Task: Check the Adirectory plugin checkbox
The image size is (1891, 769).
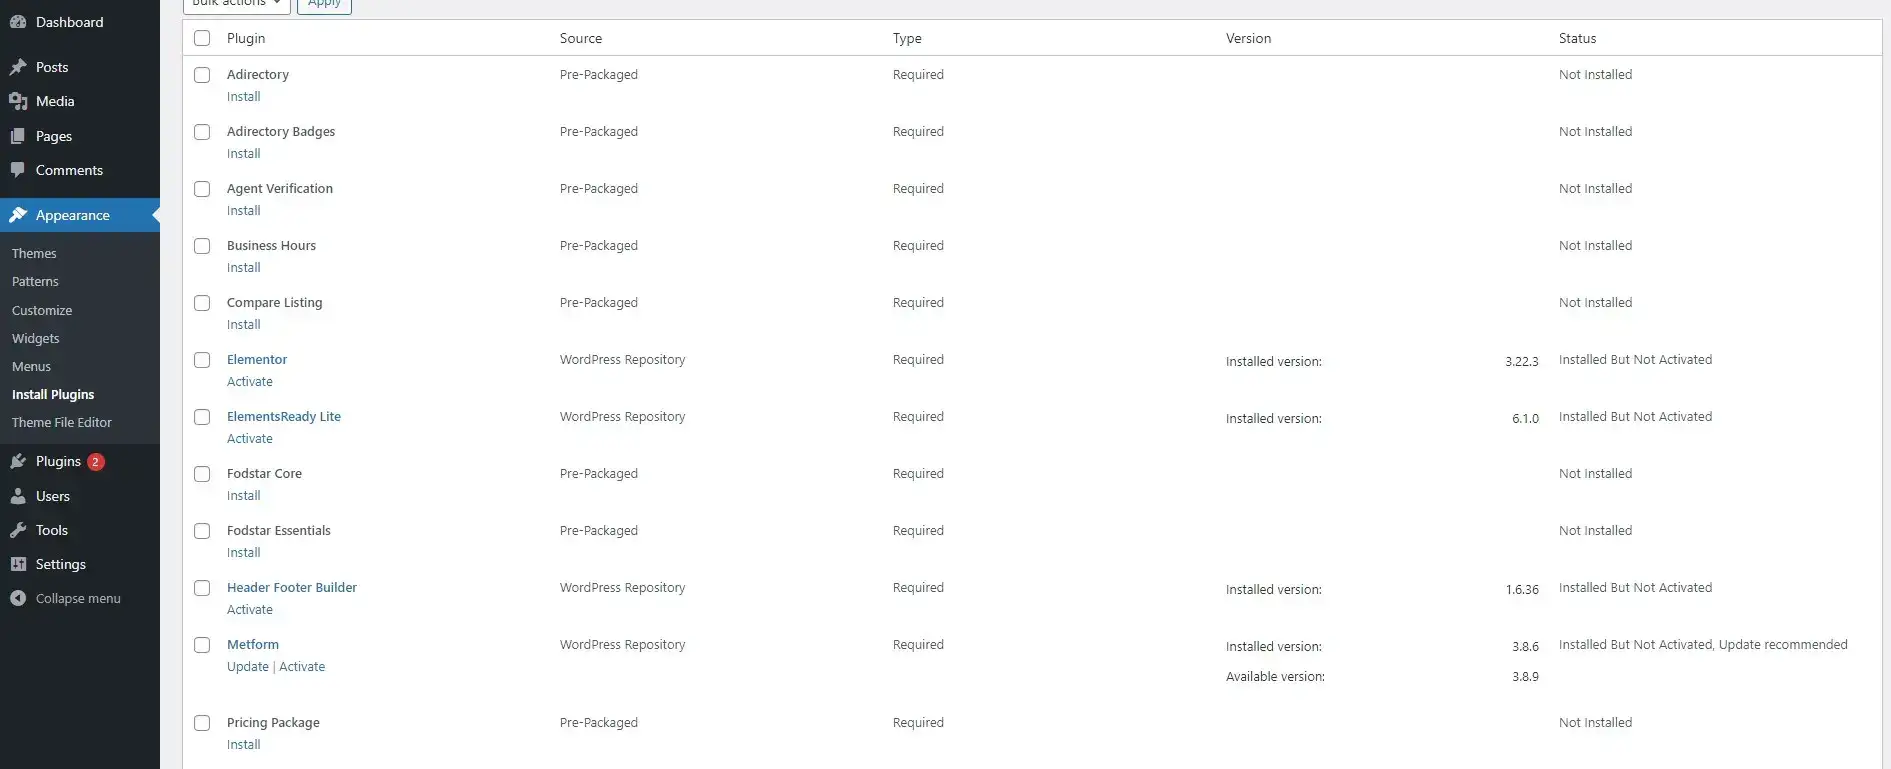Action: point(202,75)
